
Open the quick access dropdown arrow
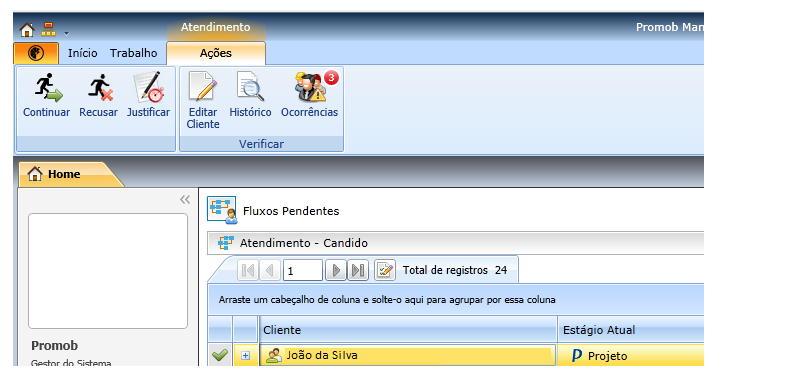66,34
